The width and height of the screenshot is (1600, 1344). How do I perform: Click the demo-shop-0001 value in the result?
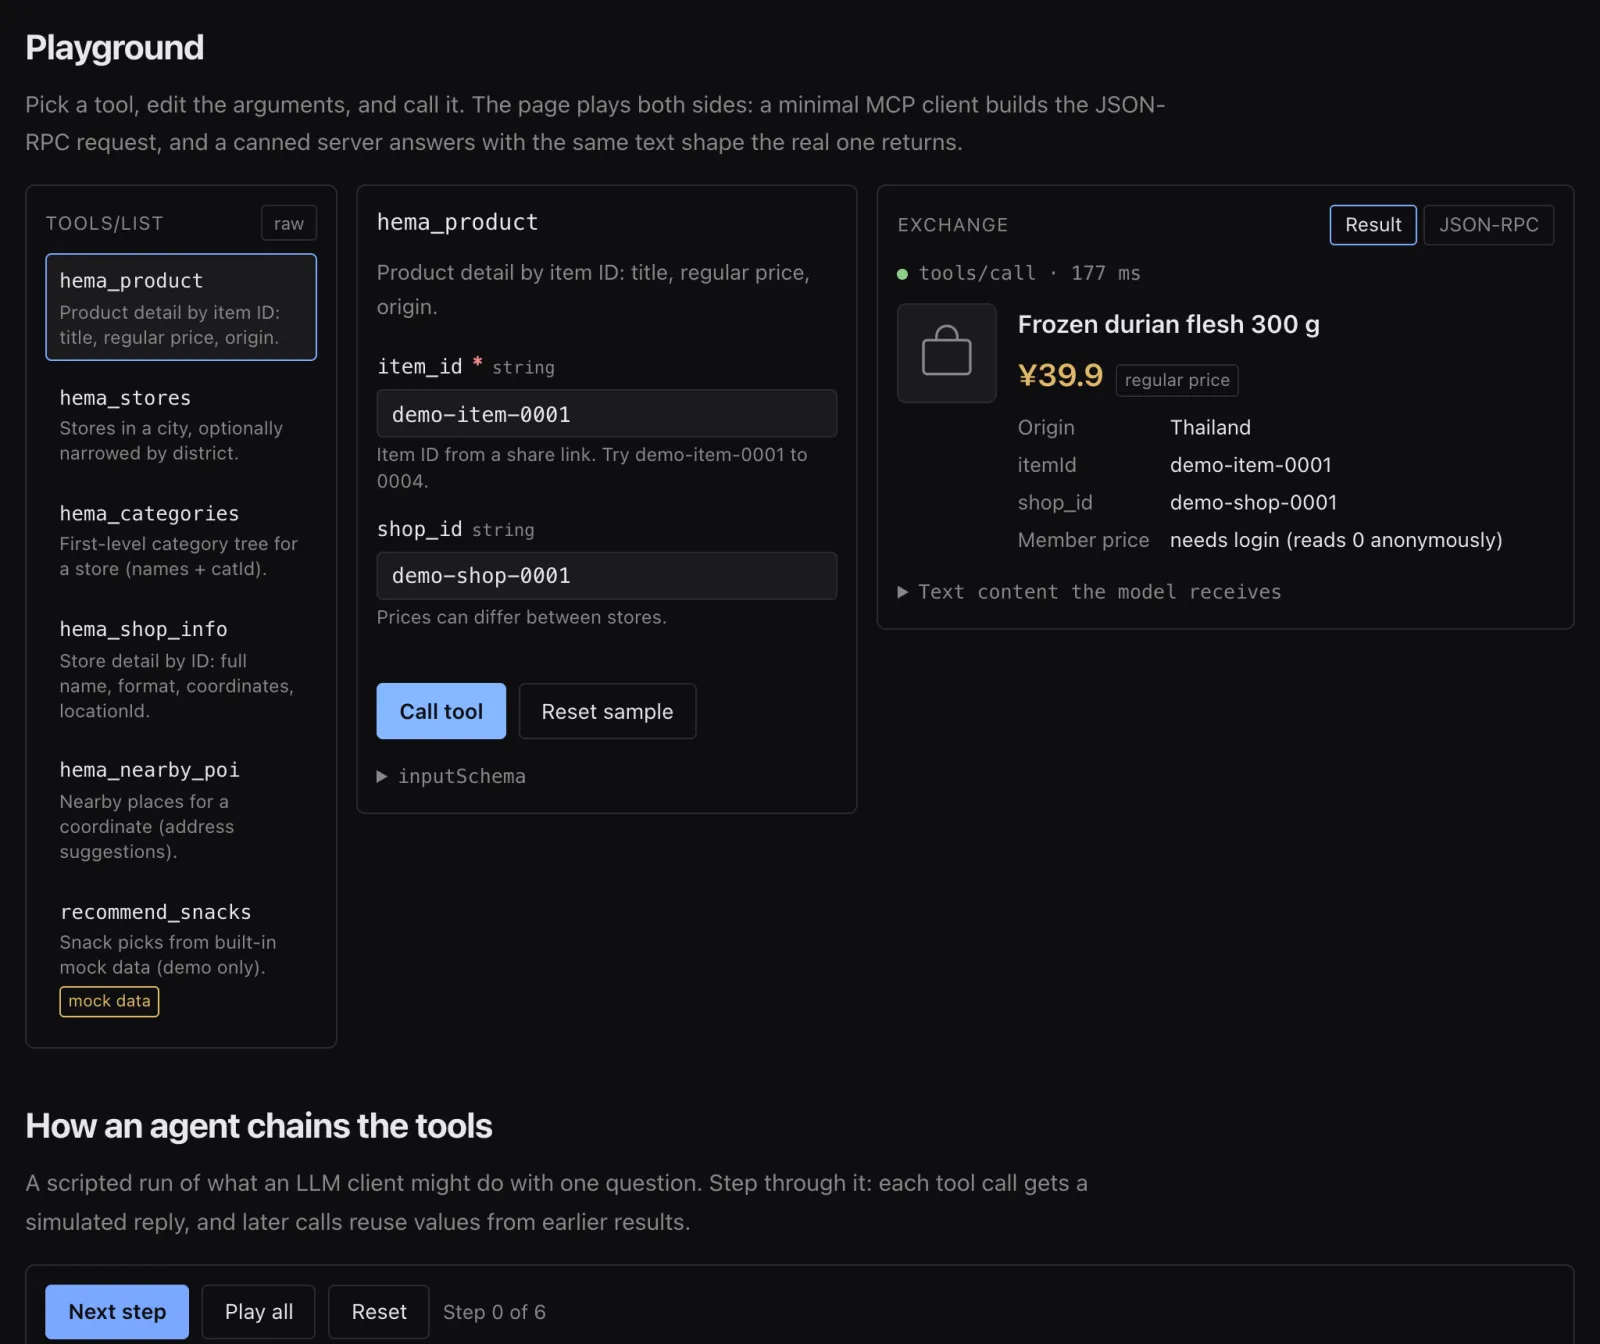(1253, 502)
